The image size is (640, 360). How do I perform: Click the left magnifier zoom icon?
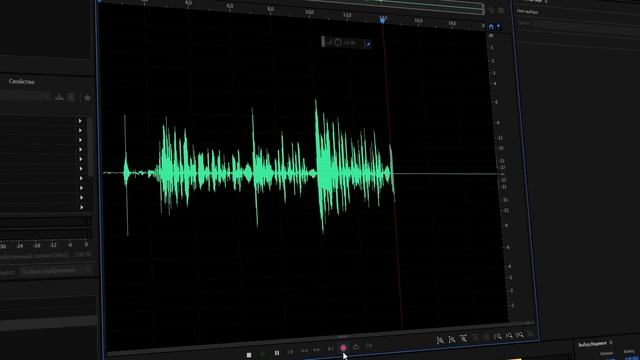(x=498, y=336)
